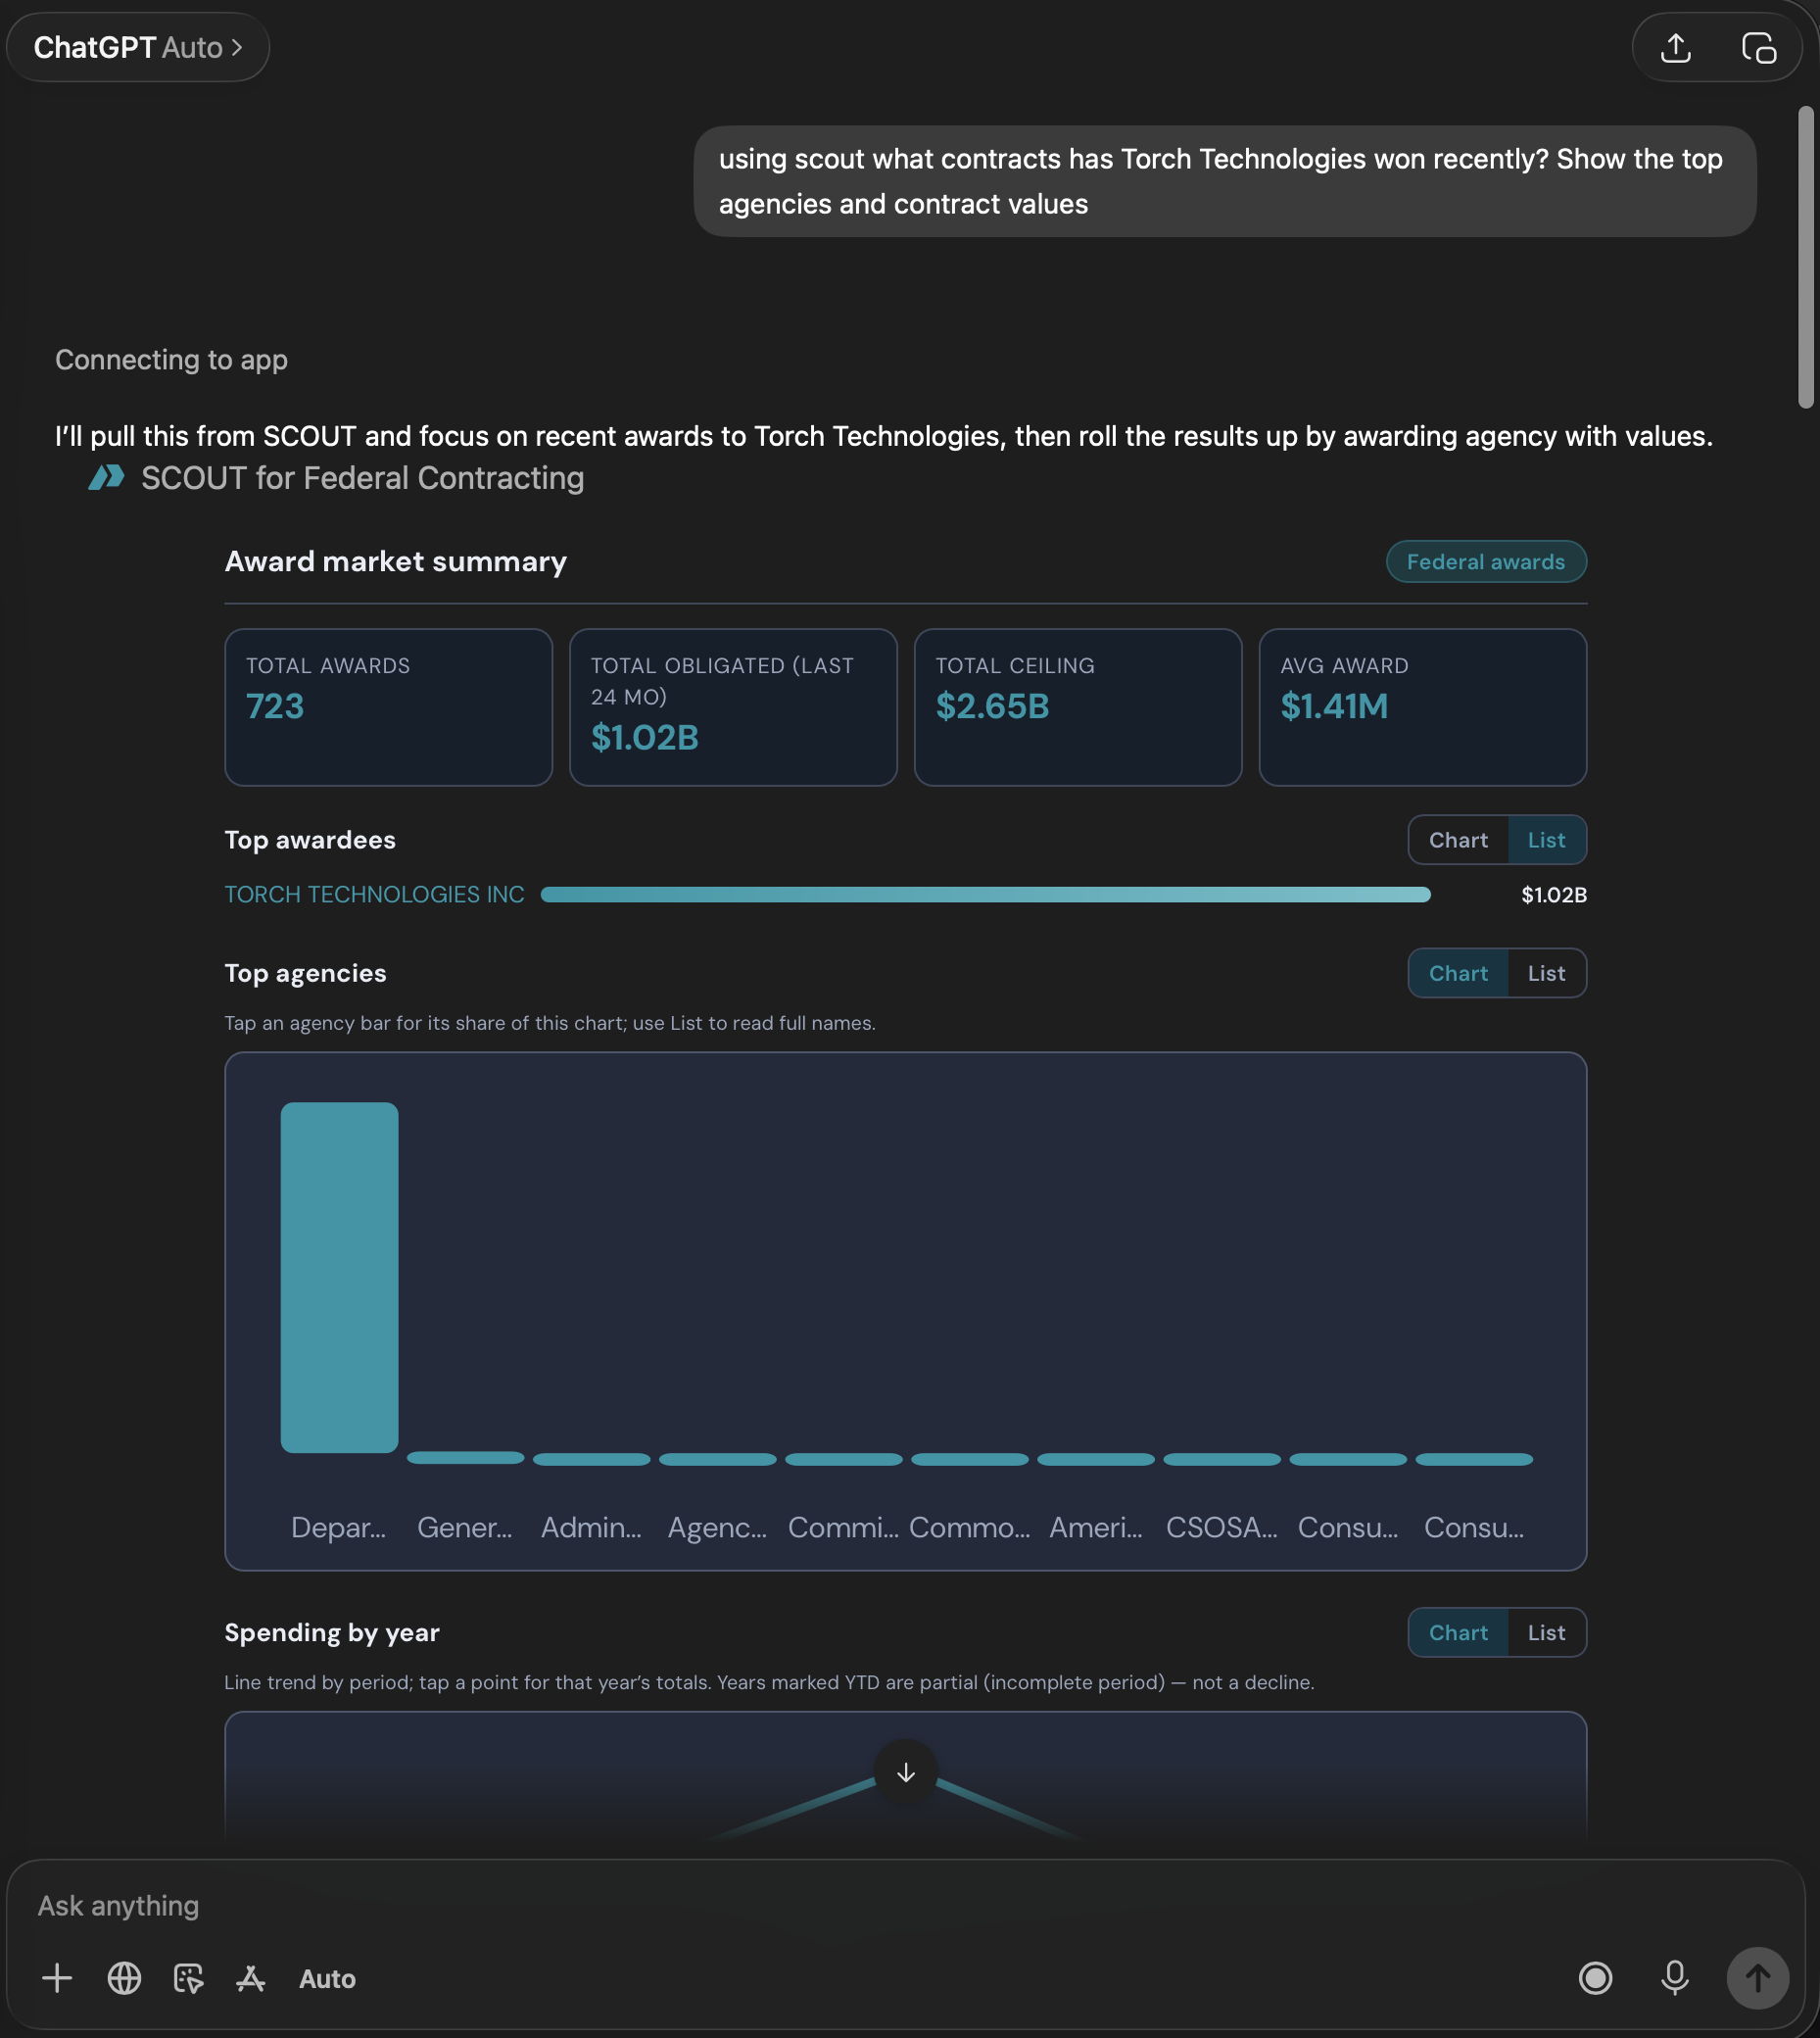Focus the Ask anything input field
This screenshot has height=2038, width=1820.
click(x=905, y=1905)
